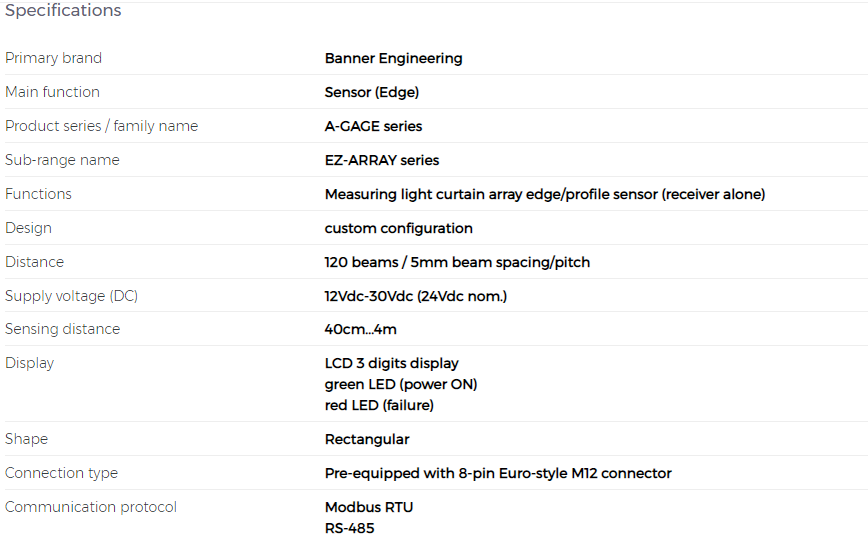Click the green LED (power ON) line

pos(401,384)
